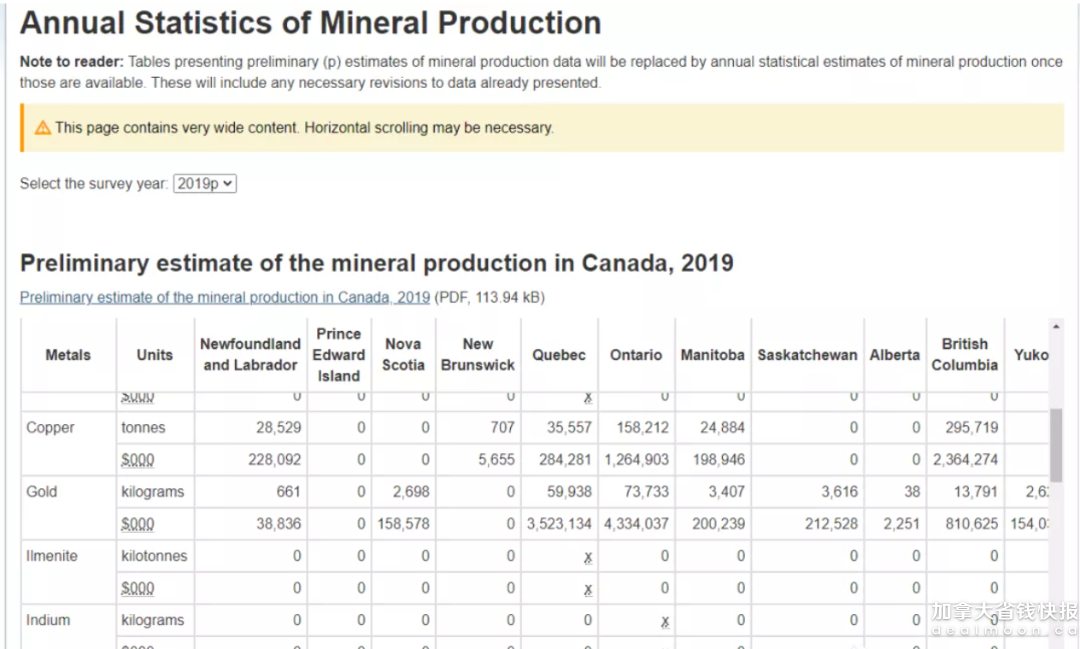Click the Newfoundland and Labrador column header

[250, 355]
